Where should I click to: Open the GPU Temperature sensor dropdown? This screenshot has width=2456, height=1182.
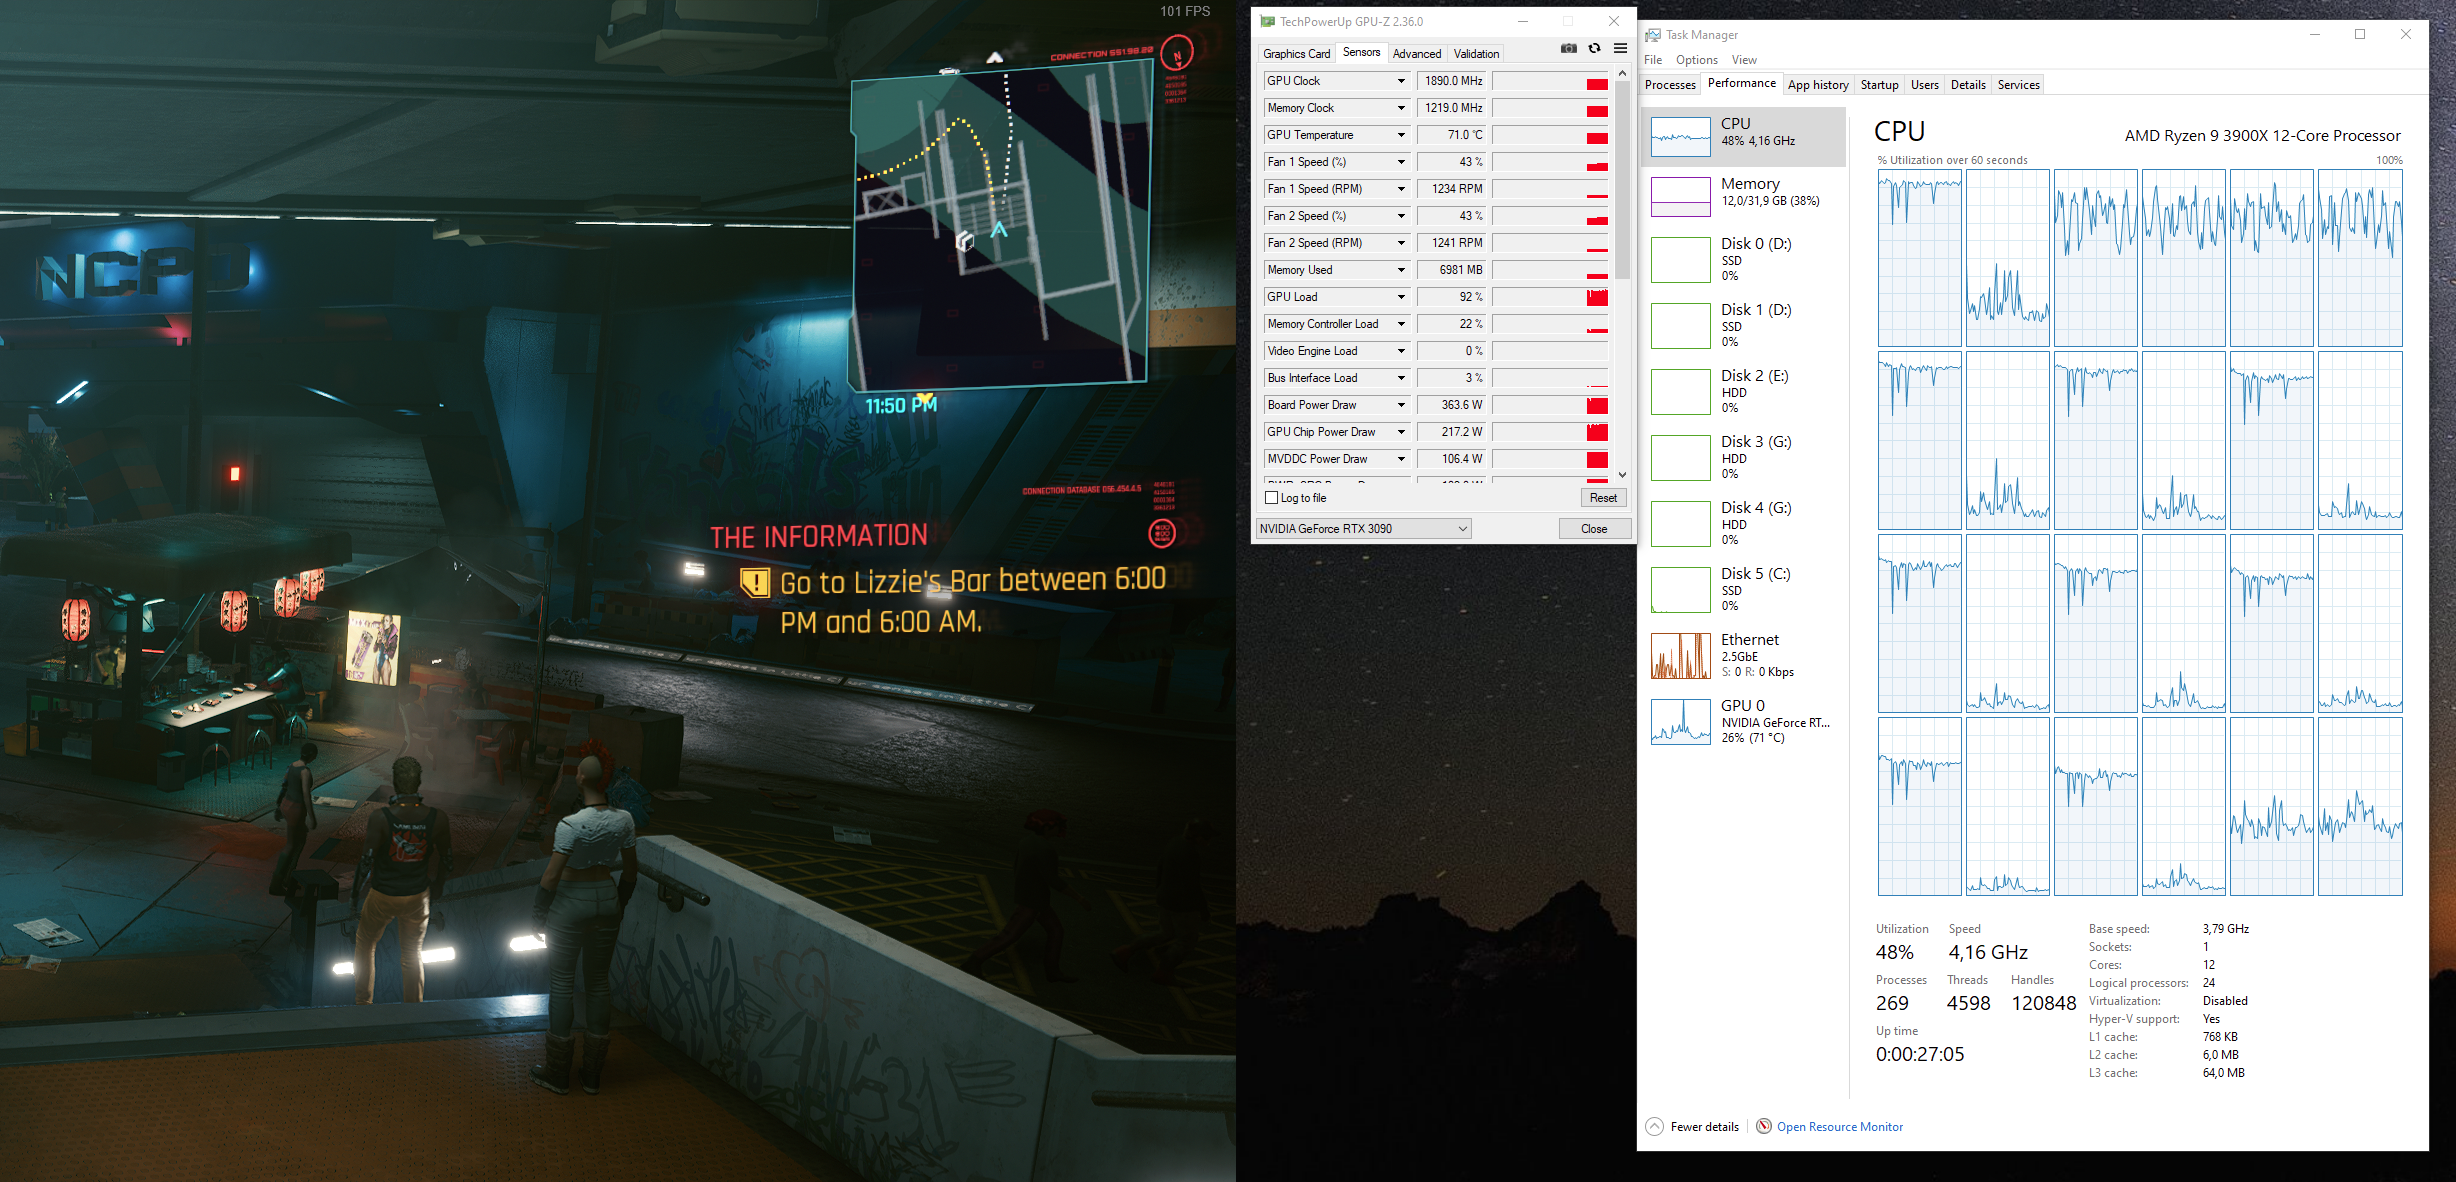tap(1401, 135)
